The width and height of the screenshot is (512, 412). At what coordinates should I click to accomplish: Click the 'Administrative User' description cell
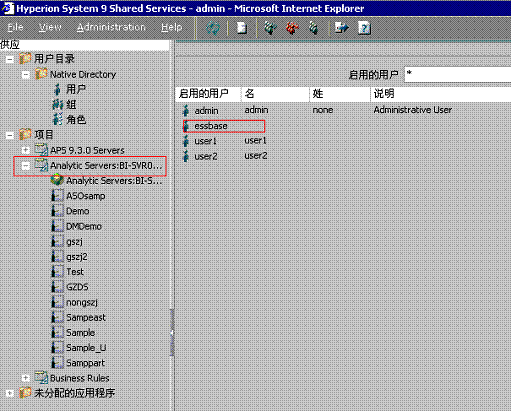[412, 110]
